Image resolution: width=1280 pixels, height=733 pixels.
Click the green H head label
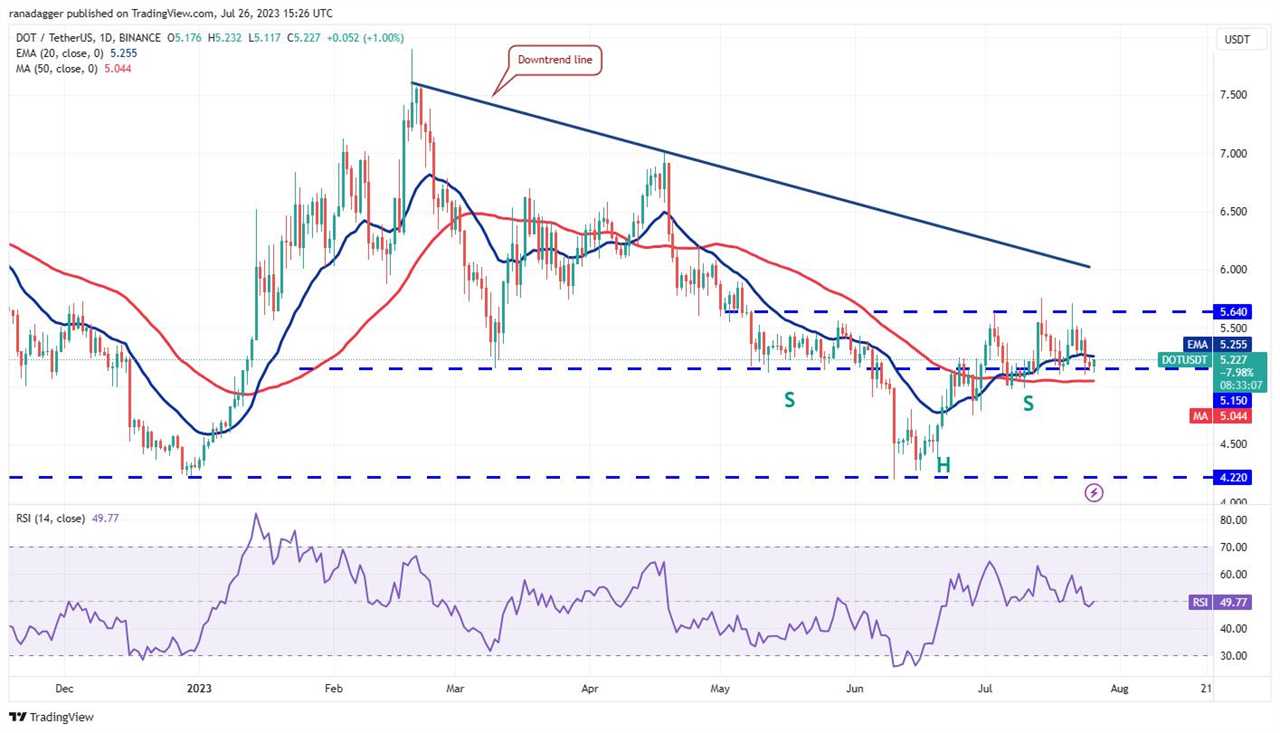pos(942,466)
